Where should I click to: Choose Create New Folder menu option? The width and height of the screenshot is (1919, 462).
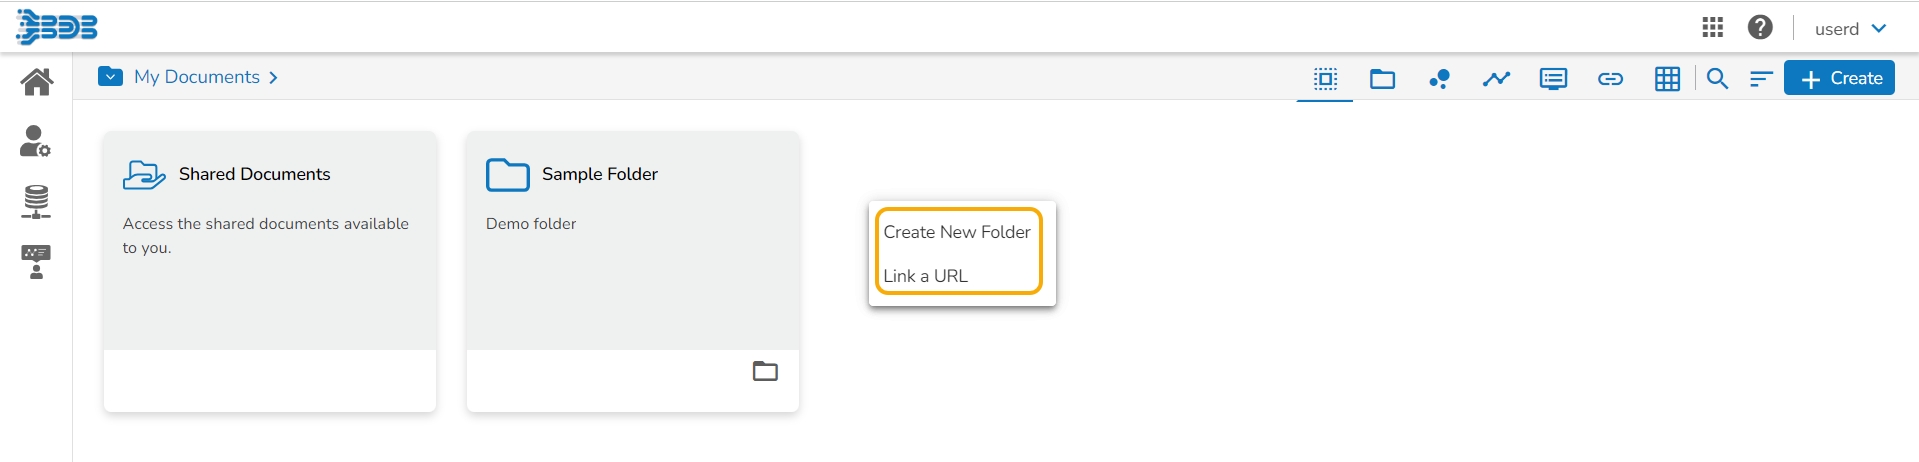pyautogui.click(x=957, y=232)
